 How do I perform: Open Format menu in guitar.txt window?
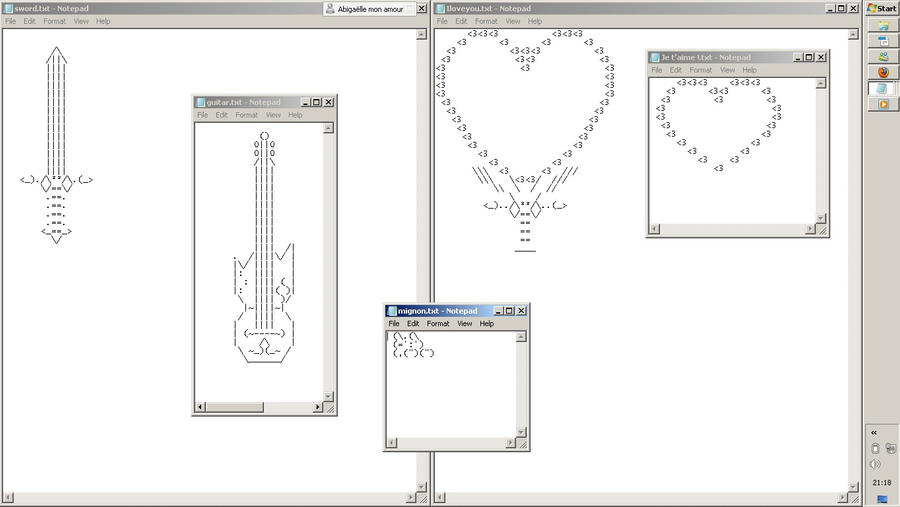coord(246,115)
